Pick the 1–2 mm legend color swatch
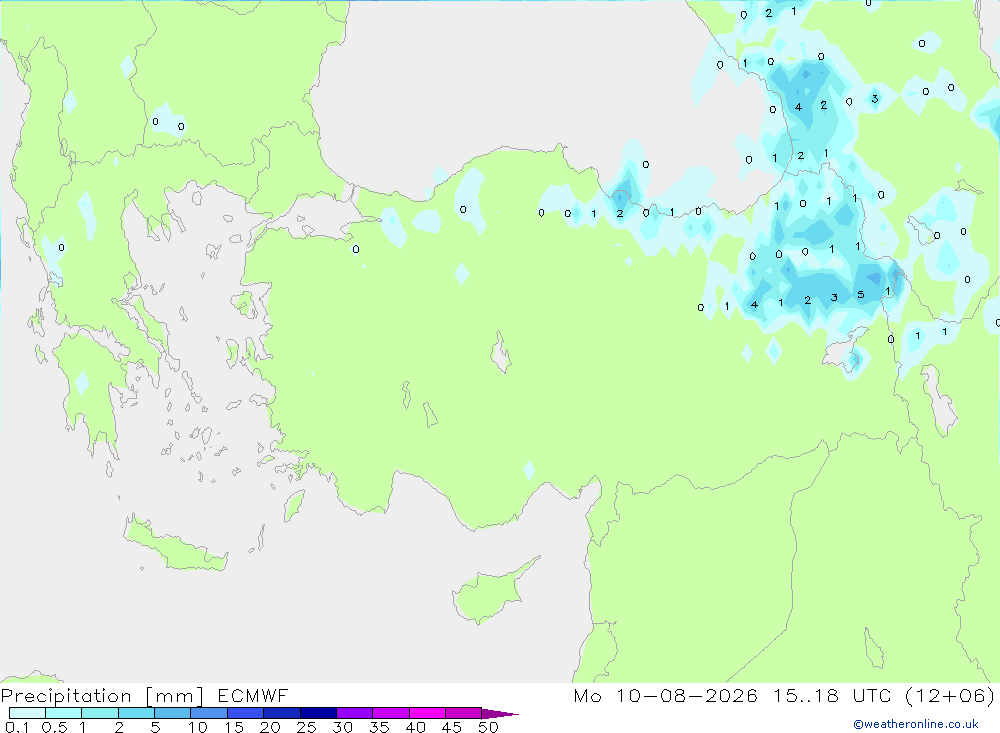Screen dimensions: 1000x733 click(x=100, y=713)
